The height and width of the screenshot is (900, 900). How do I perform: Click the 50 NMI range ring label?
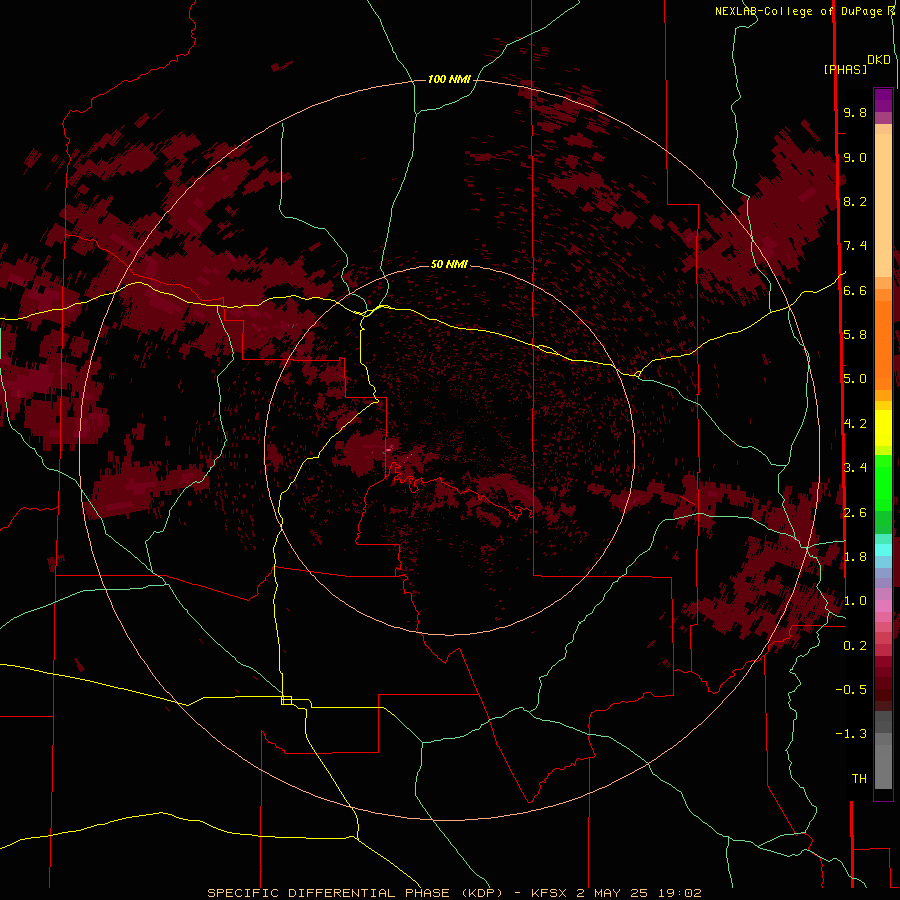449,264
